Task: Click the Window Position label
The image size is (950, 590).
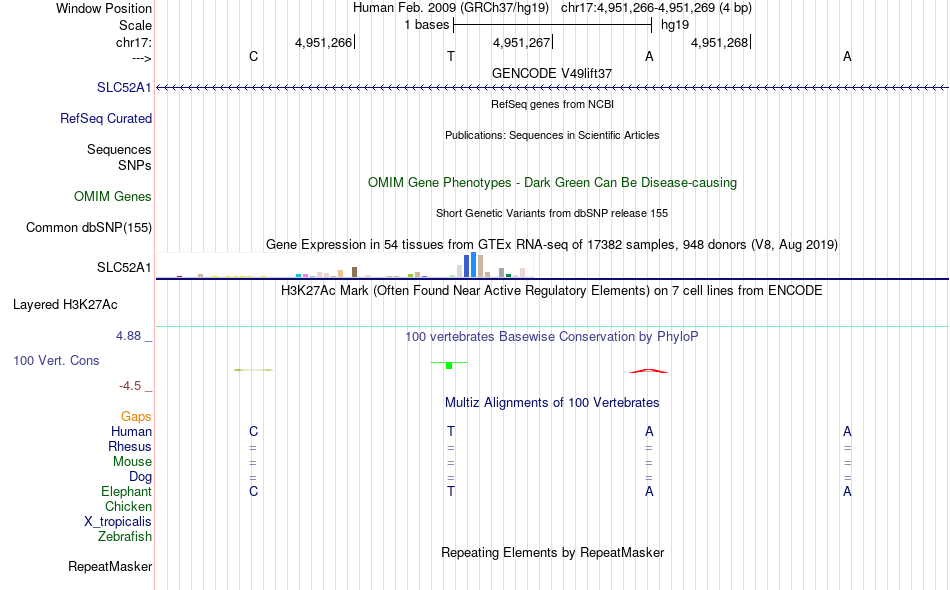Action: 104,8
